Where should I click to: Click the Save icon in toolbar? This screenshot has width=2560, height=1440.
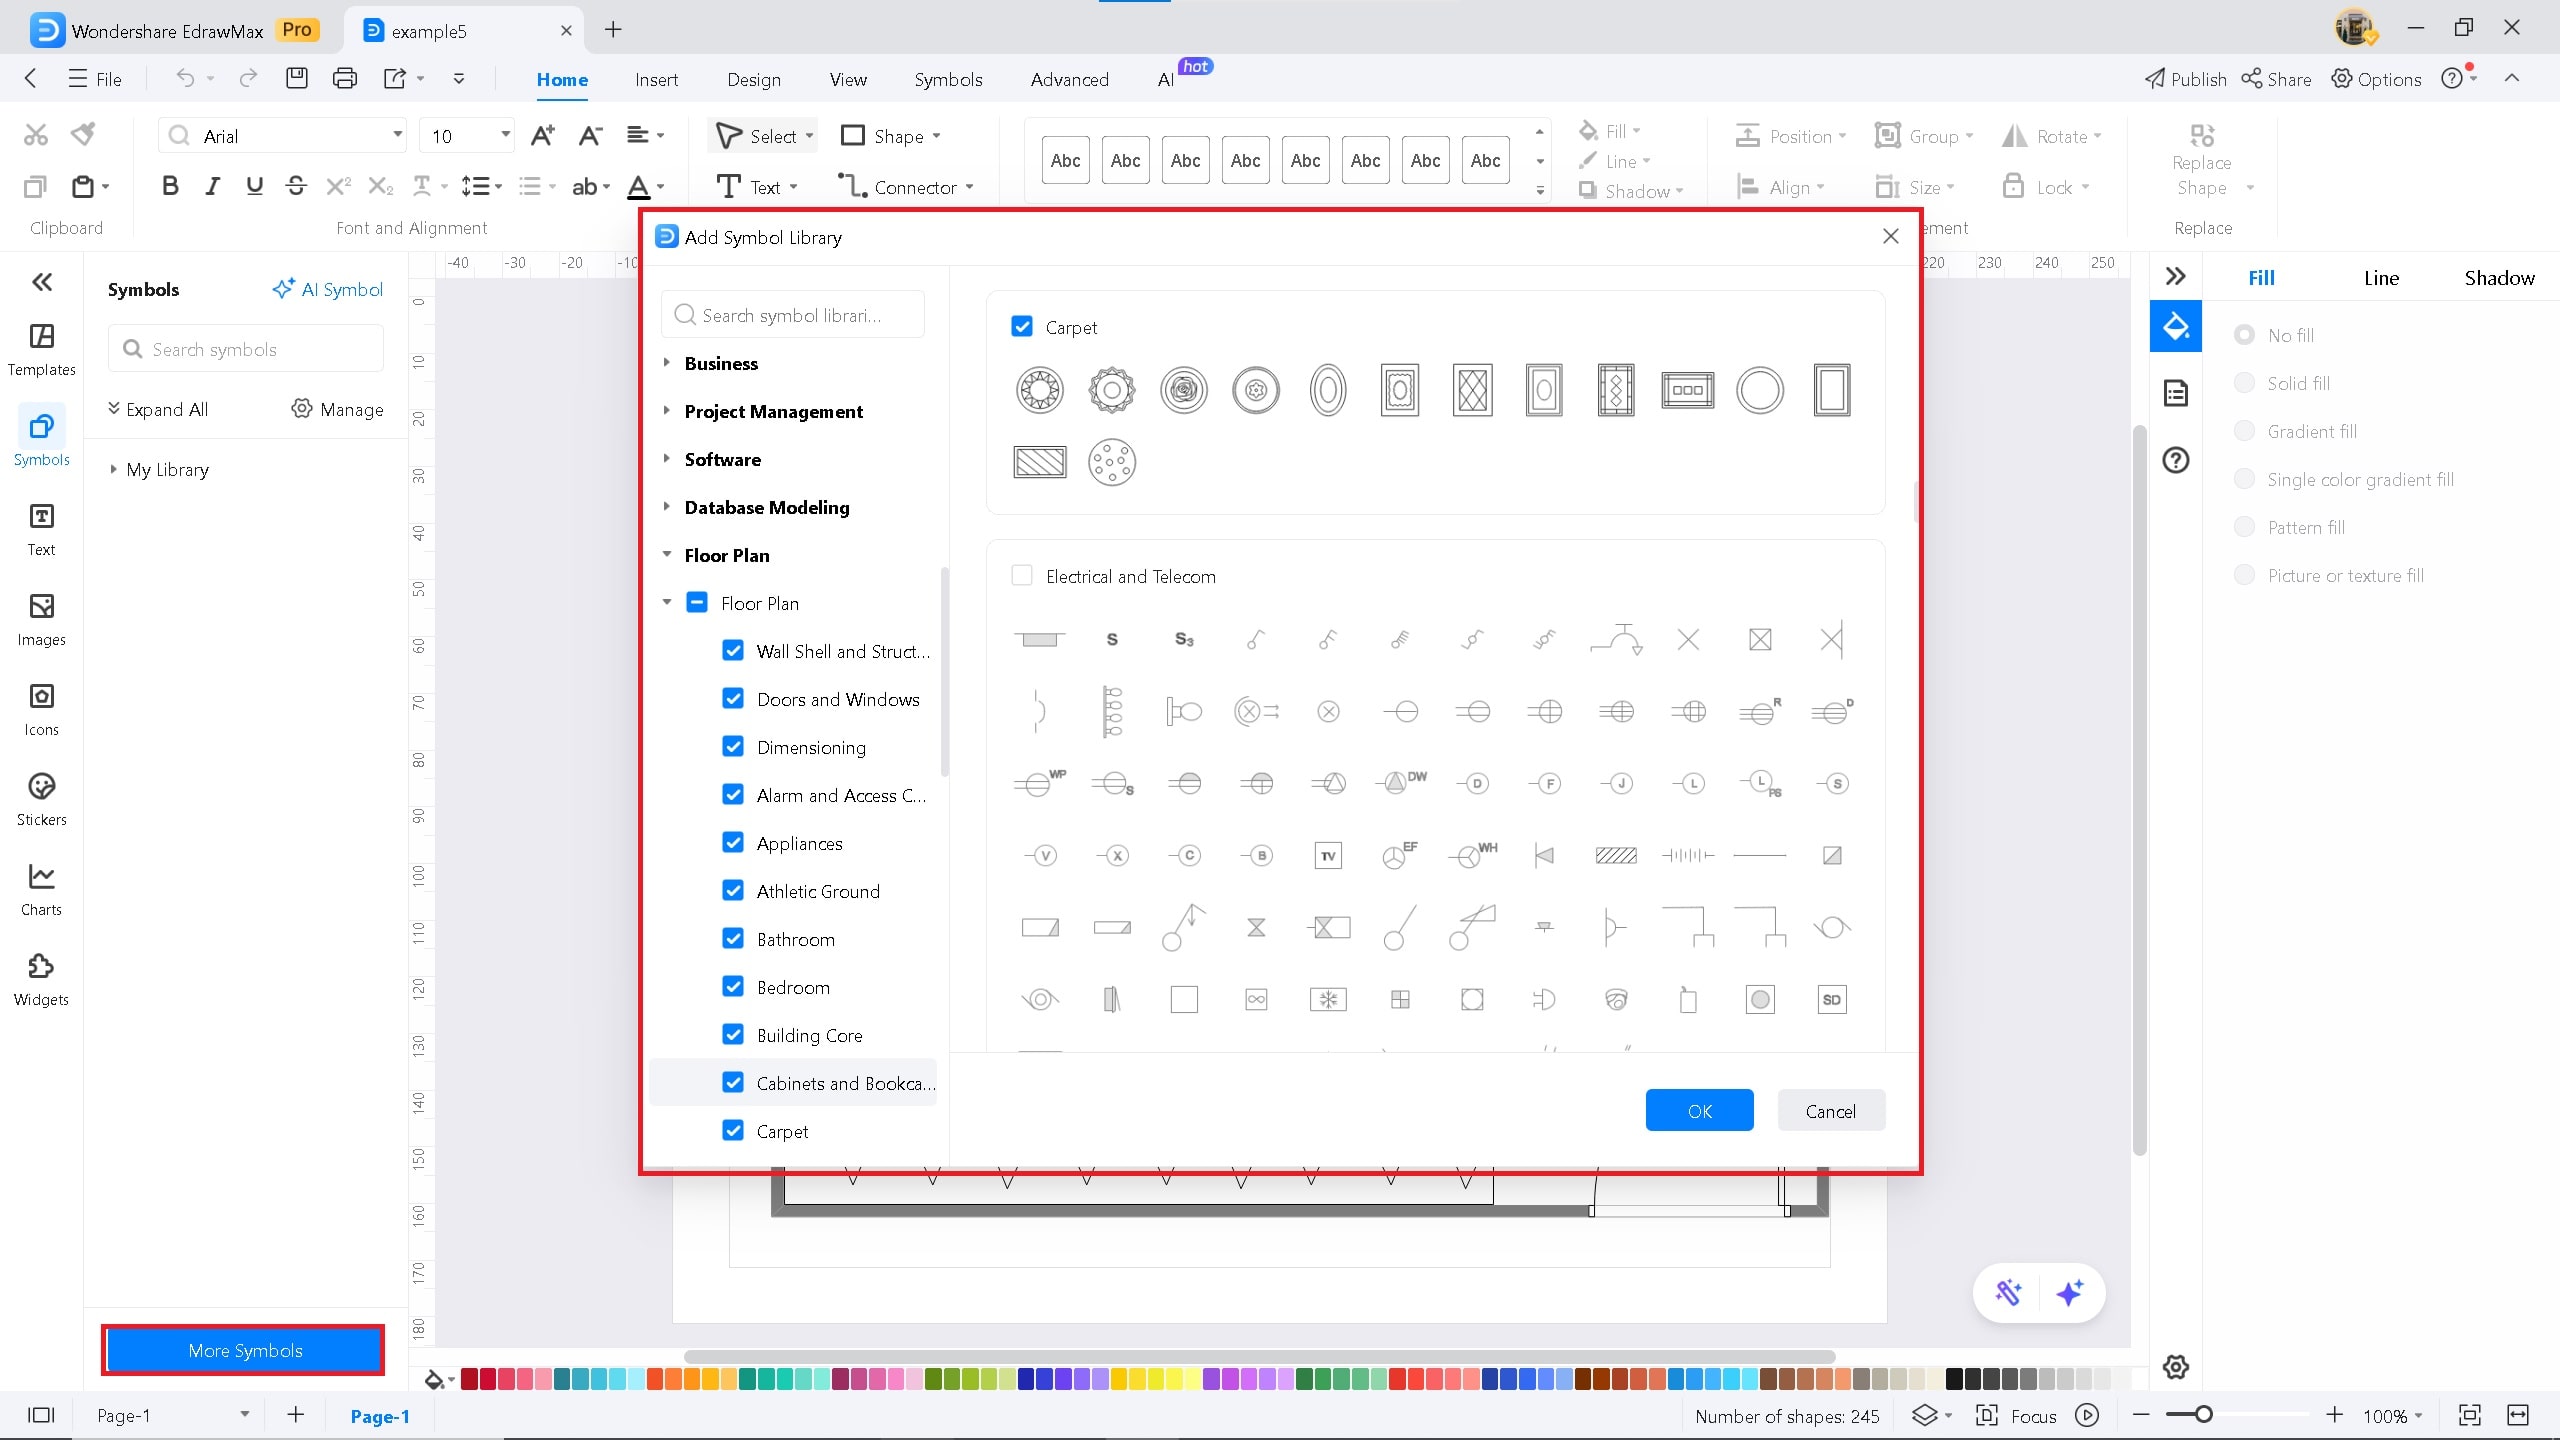coord(297,78)
